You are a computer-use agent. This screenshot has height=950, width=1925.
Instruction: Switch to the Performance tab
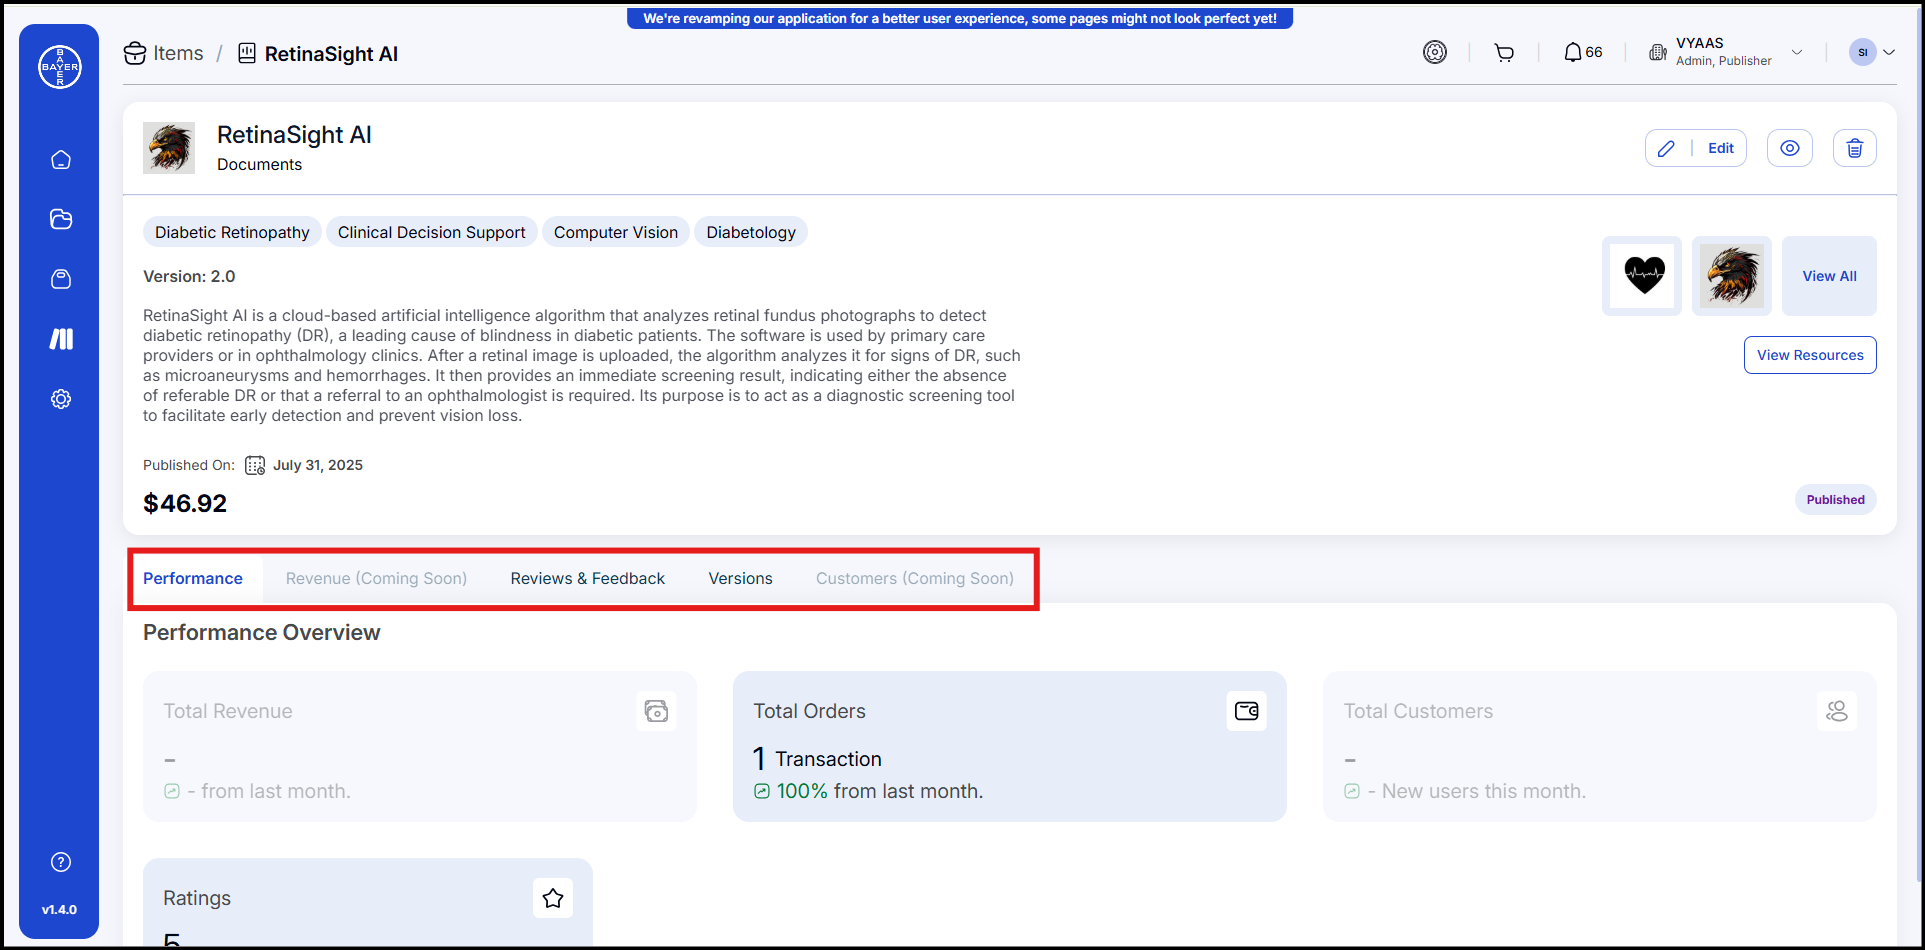(193, 579)
